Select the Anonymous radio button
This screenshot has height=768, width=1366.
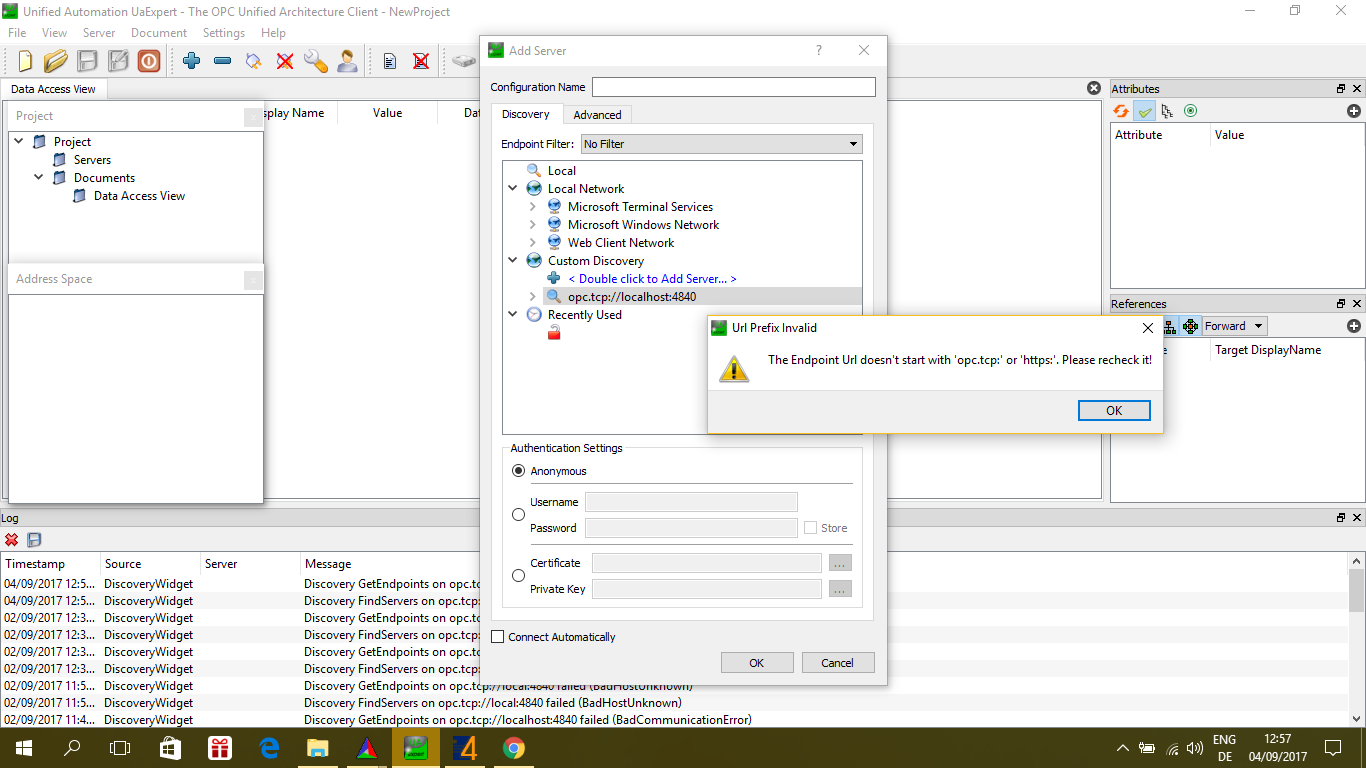point(518,471)
